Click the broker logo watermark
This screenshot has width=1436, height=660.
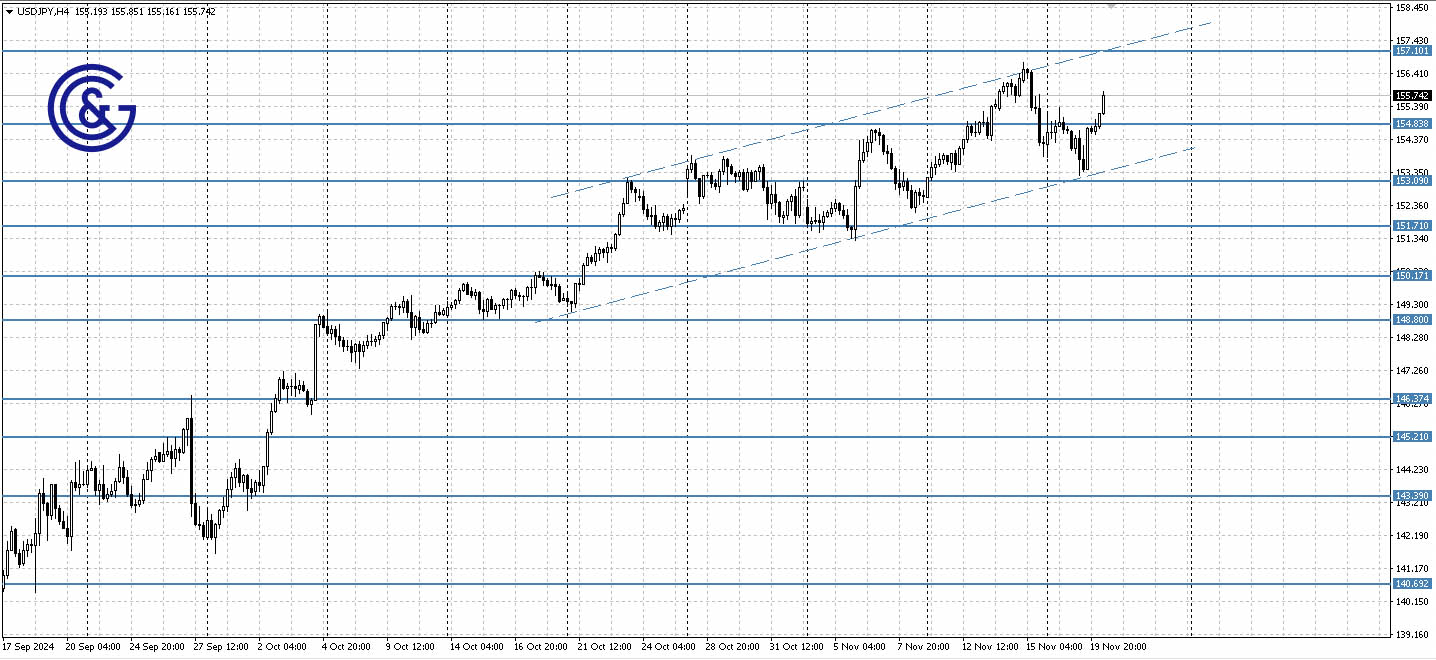pyautogui.click(x=90, y=105)
